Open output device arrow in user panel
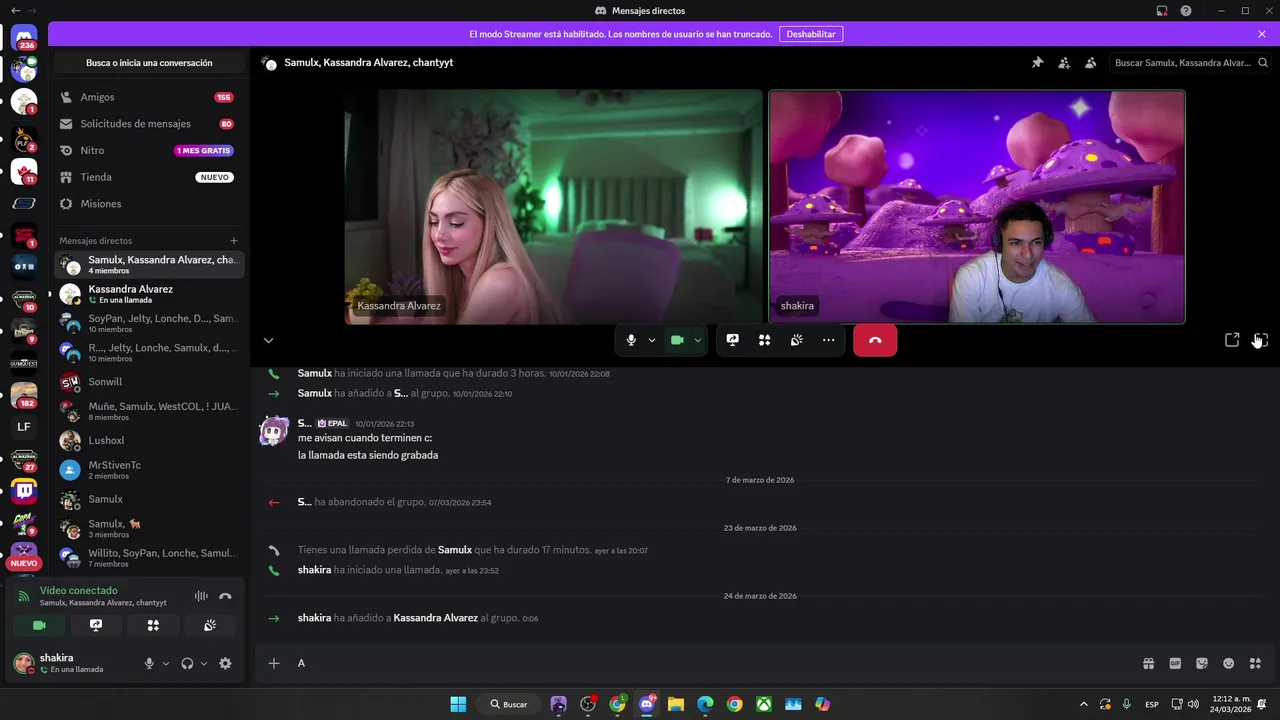1280x720 pixels. [204, 663]
